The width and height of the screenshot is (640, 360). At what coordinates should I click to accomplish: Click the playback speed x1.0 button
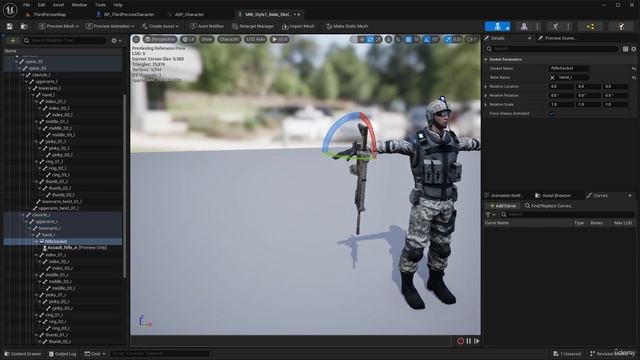click(x=280, y=39)
